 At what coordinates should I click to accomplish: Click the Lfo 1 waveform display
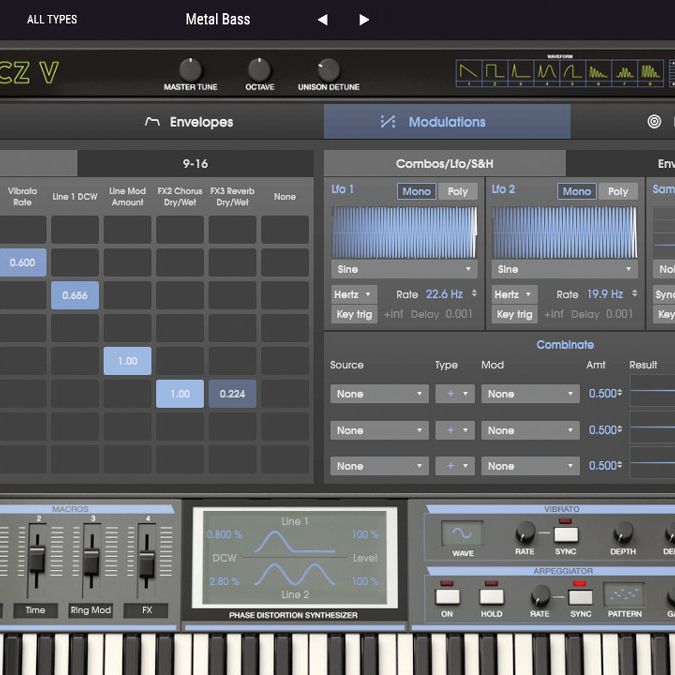(x=404, y=232)
